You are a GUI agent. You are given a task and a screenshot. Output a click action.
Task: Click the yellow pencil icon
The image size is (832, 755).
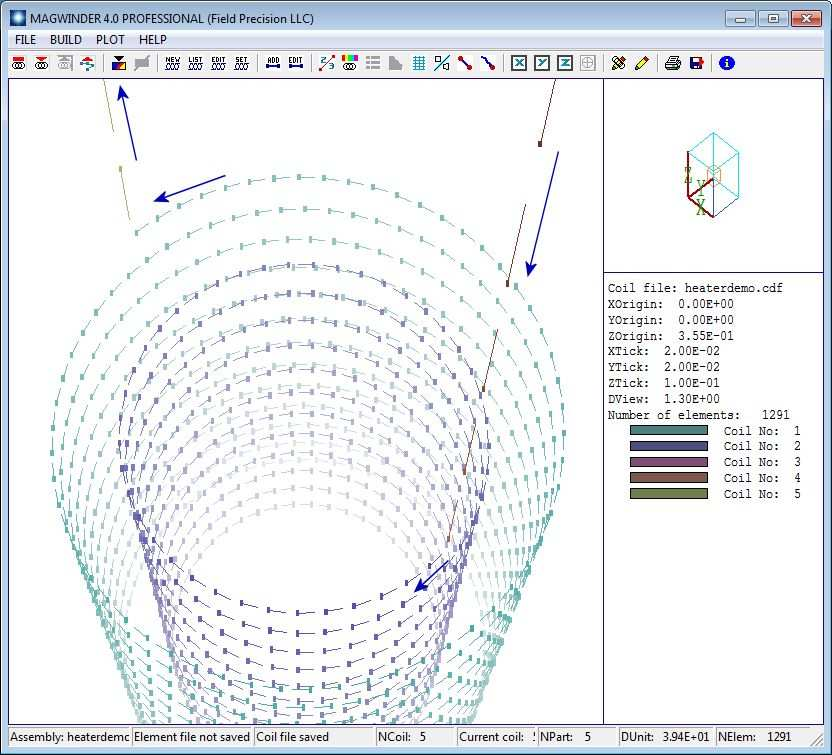[641, 63]
